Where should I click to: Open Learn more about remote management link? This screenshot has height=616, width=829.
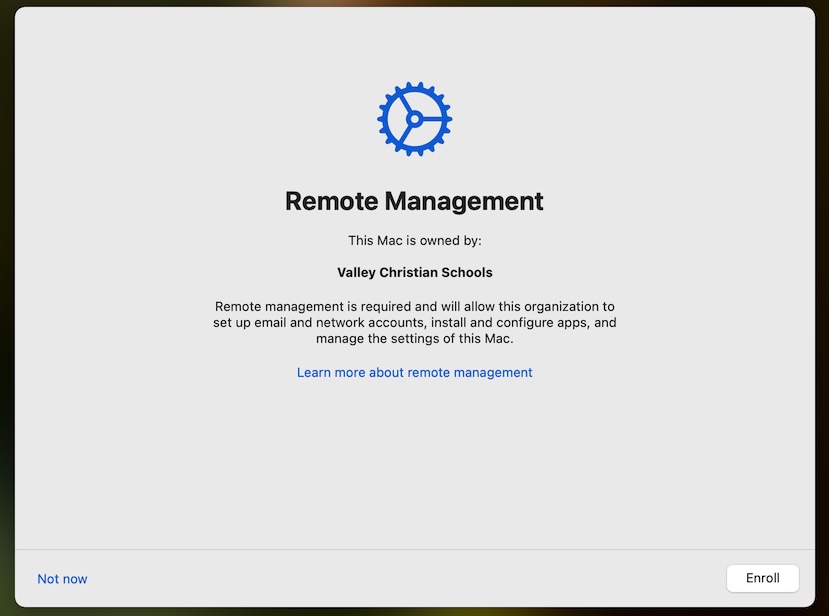tap(414, 372)
